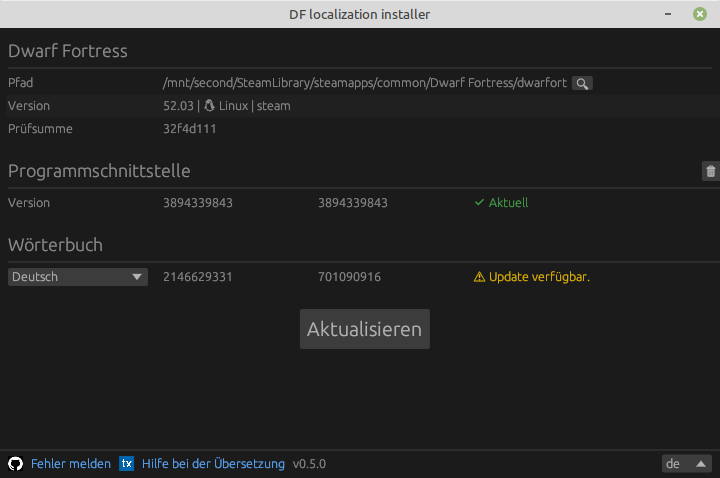Click the Aktuell status text
Screen dimensions: 720x478
508,202
